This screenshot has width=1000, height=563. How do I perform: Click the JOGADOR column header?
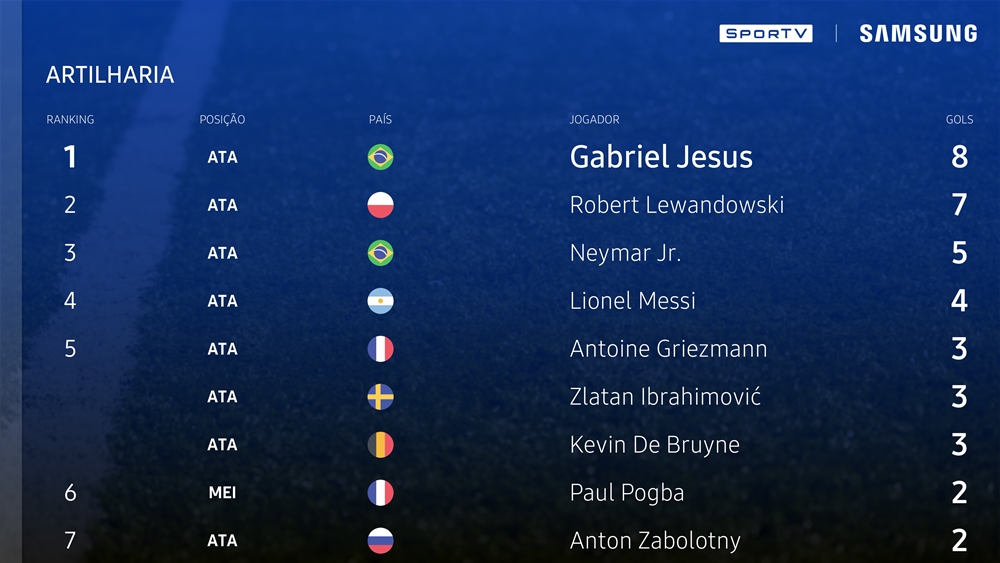pos(594,119)
